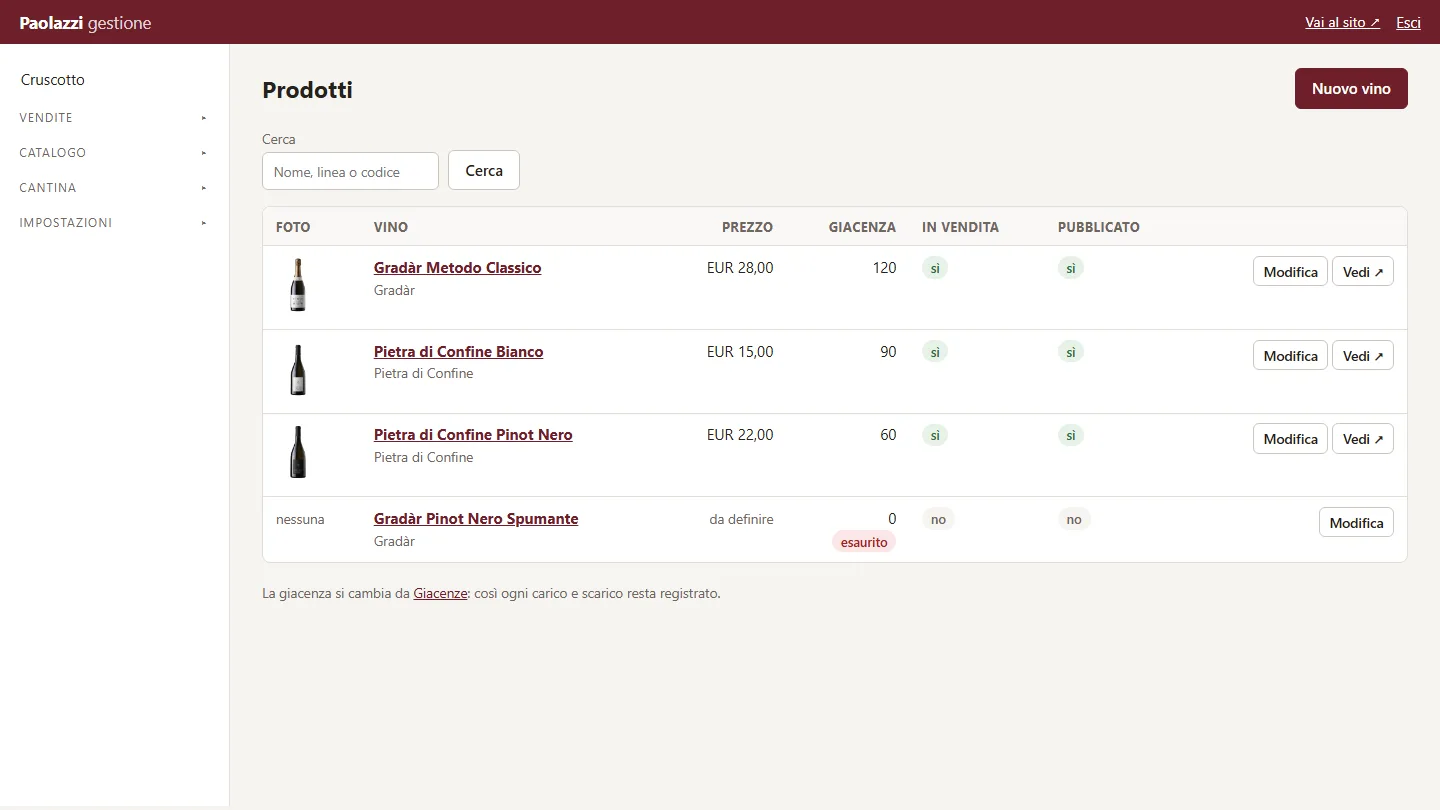This screenshot has height=810, width=1440.
Task: Expand the Cantina sidebar section
Action: [114, 188]
